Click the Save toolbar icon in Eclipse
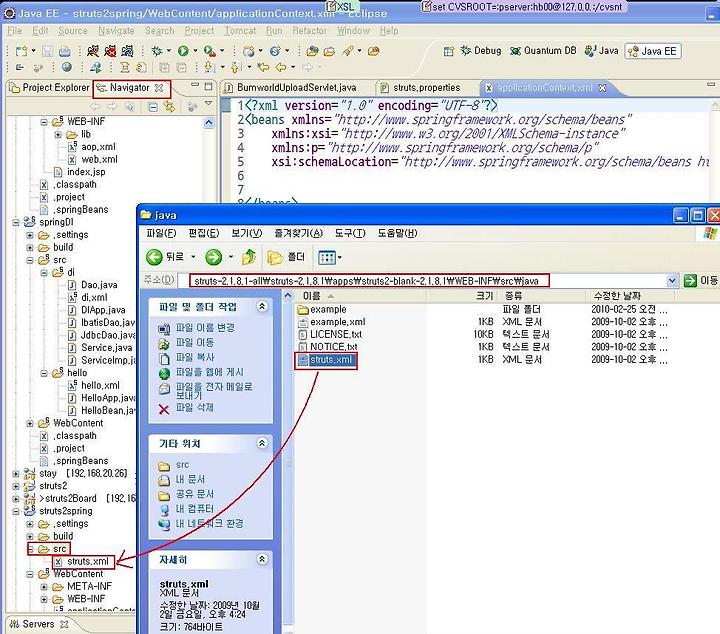This screenshot has height=634, width=720. [47, 51]
